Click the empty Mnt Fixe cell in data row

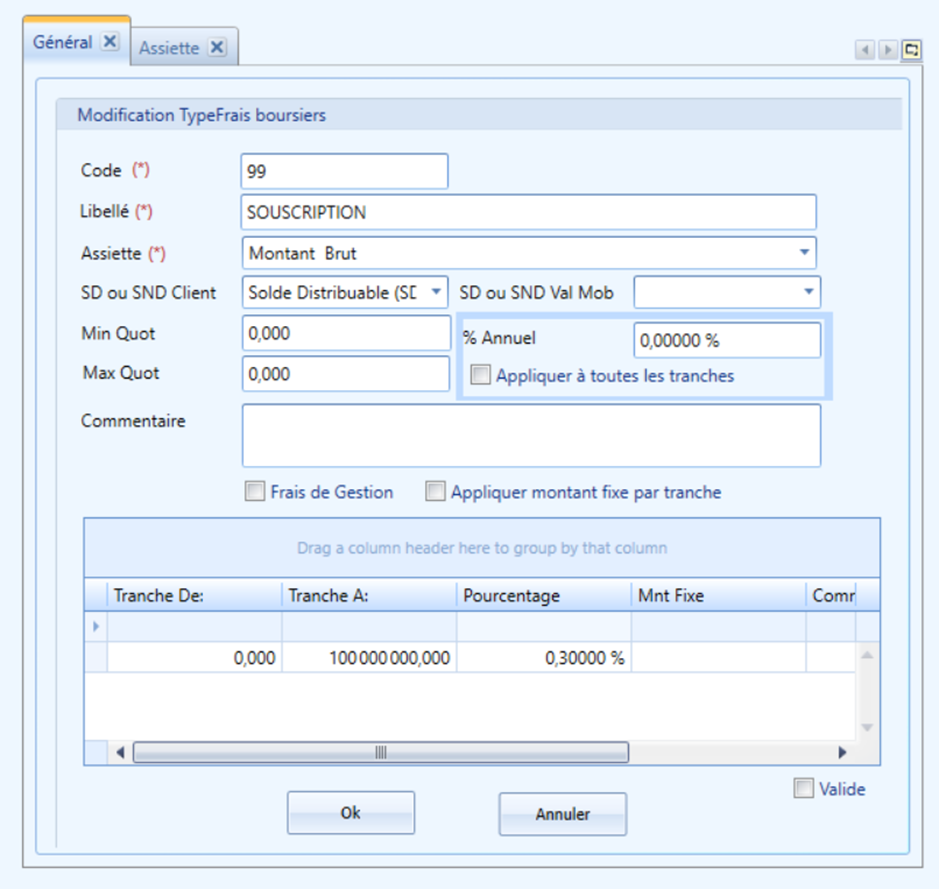point(719,657)
